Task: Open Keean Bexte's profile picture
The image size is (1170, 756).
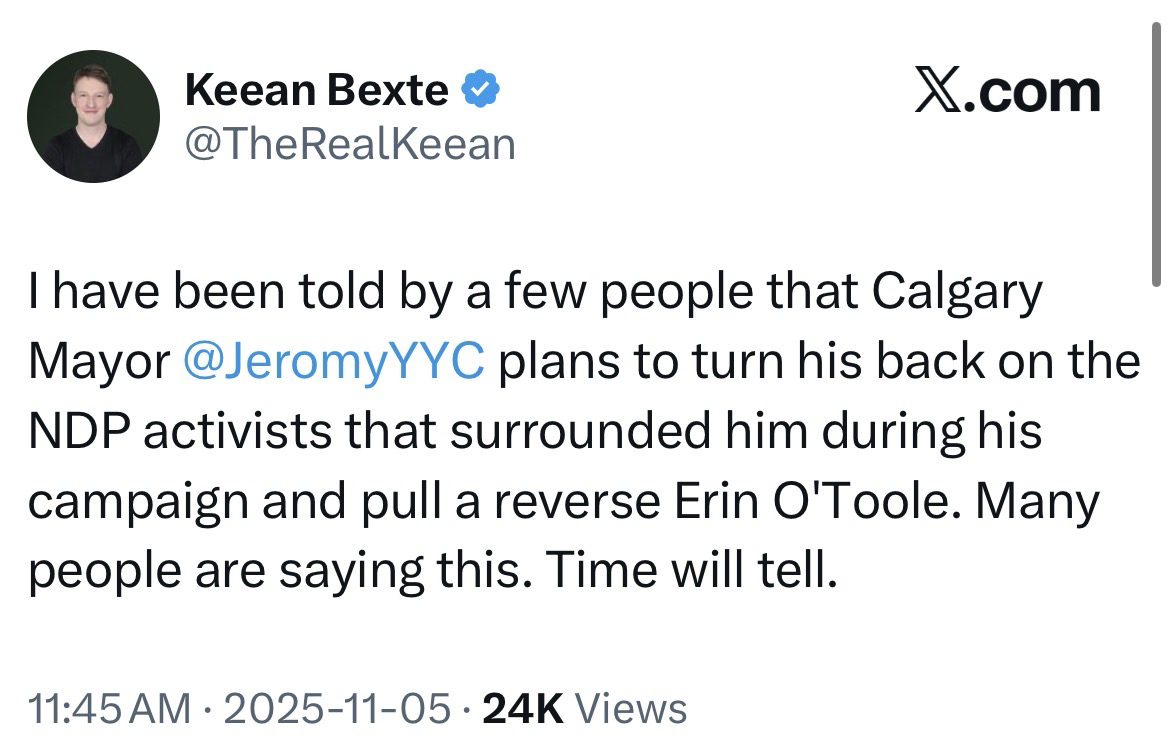Action: (x=93, y=116)
